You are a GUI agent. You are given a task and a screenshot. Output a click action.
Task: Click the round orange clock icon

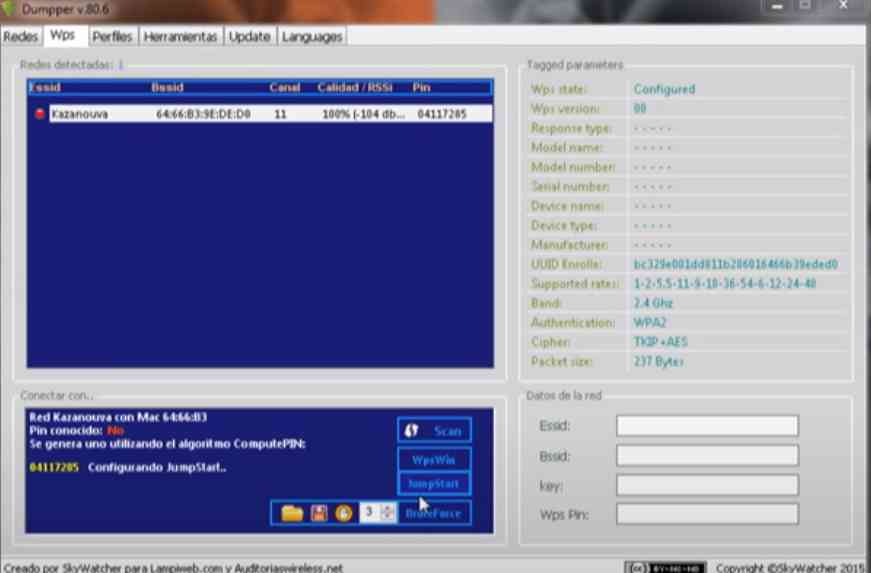344,513
